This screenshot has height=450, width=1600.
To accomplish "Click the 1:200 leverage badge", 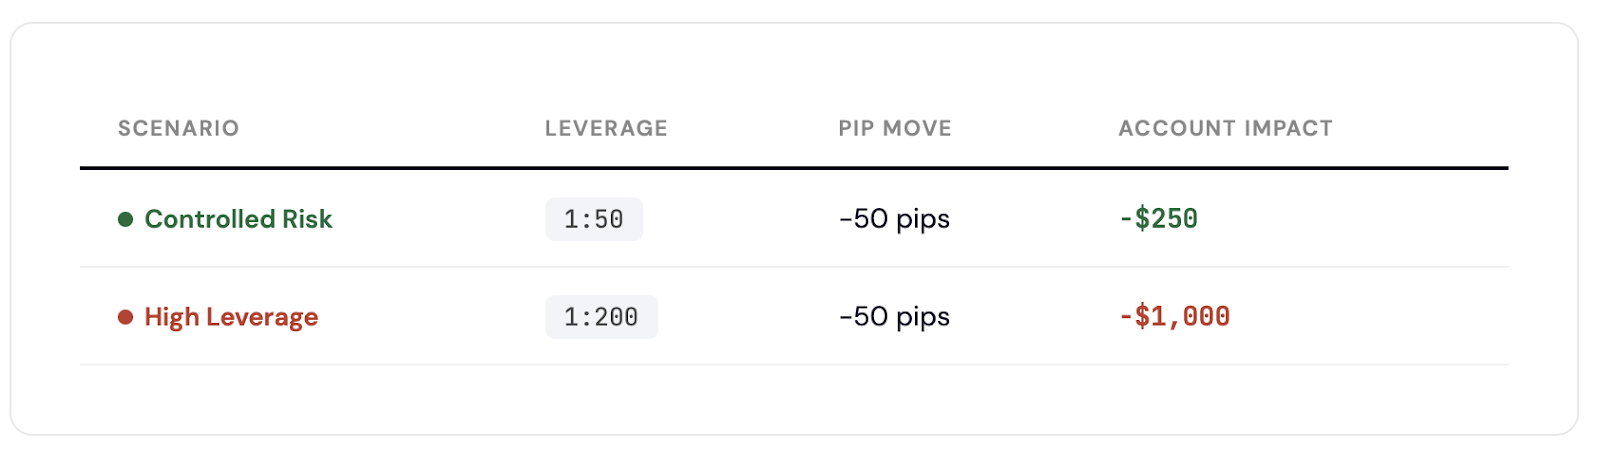I will tap(601, 317).
